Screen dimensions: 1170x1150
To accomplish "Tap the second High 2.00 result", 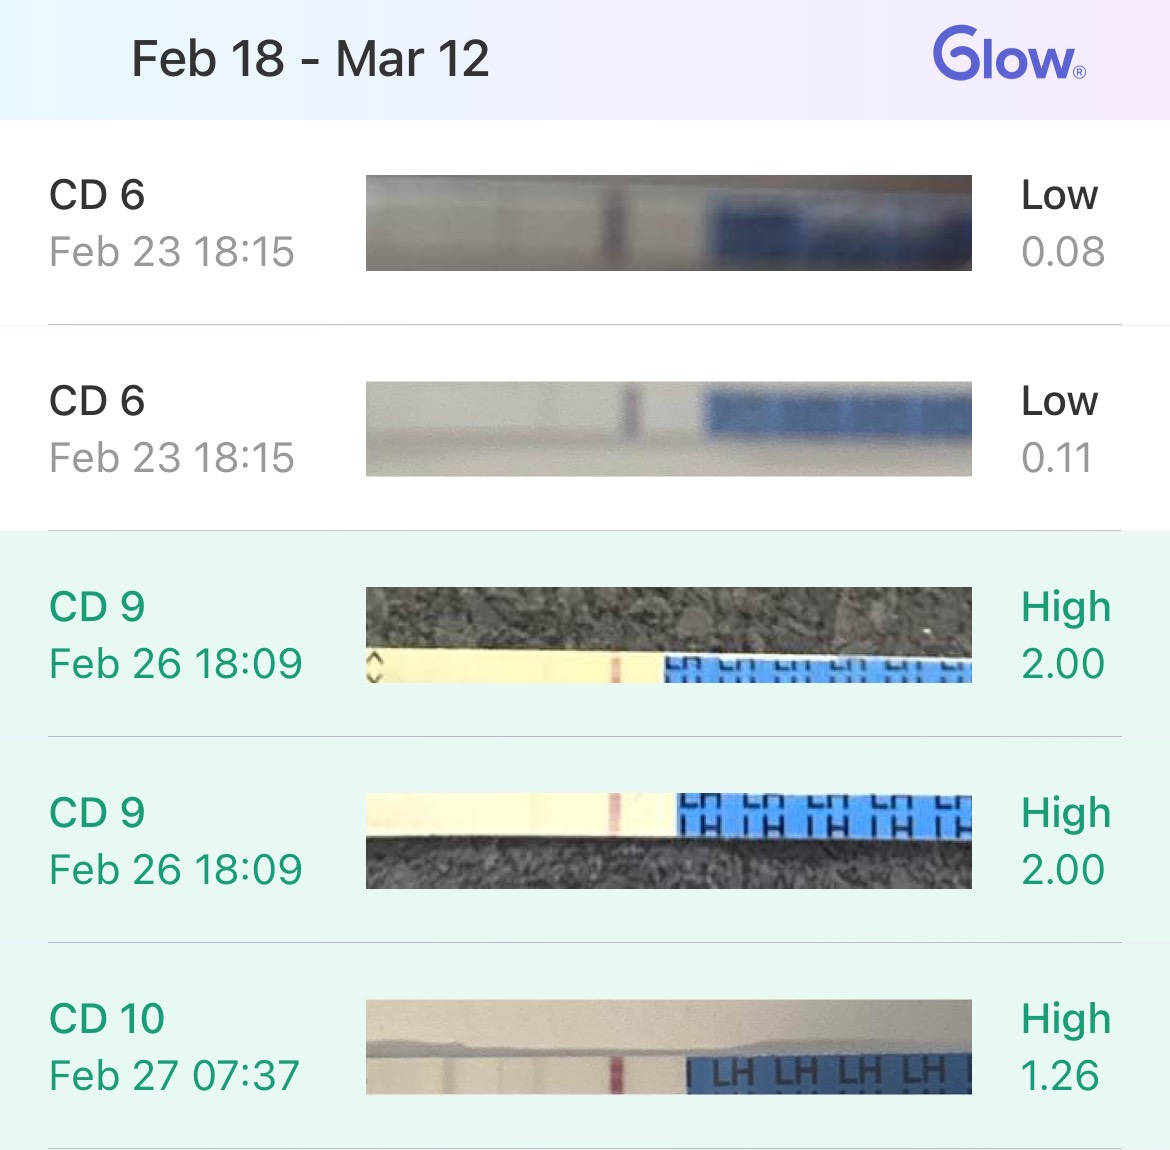I will pos(1066,840).
